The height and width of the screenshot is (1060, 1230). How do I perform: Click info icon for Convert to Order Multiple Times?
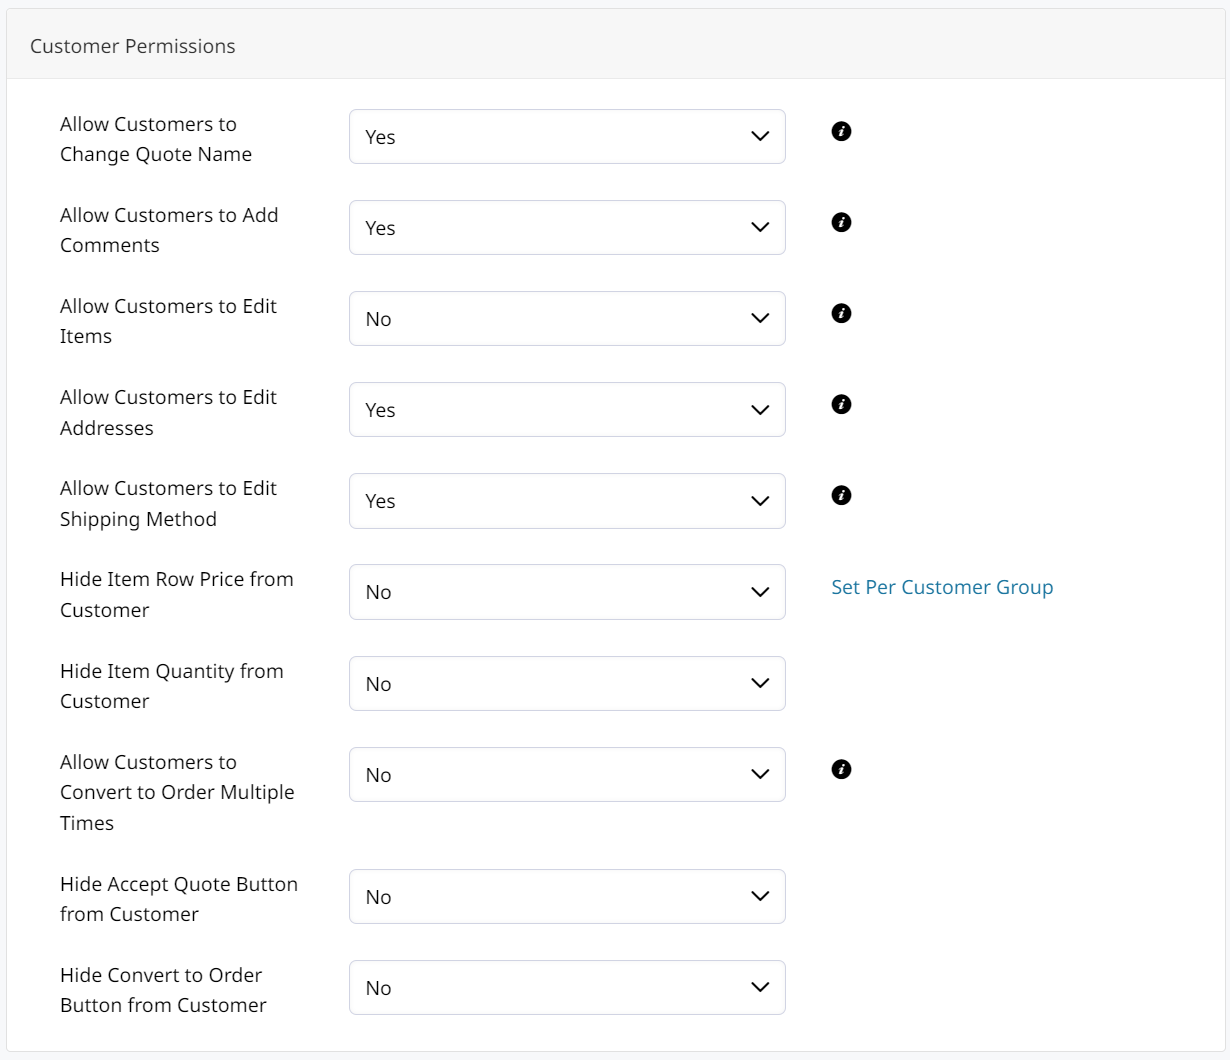click(x=841, y=769)
